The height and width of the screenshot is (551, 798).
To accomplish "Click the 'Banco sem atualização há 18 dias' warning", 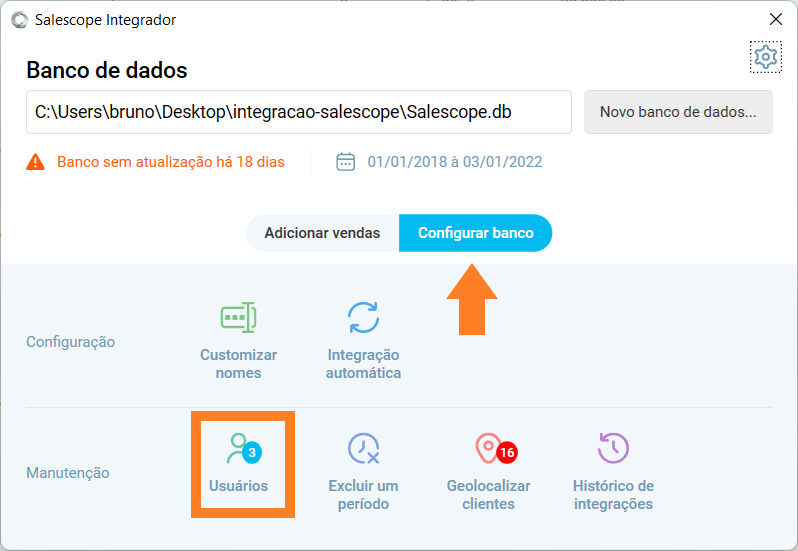I will pyautogui.click(x=170, y=162).
